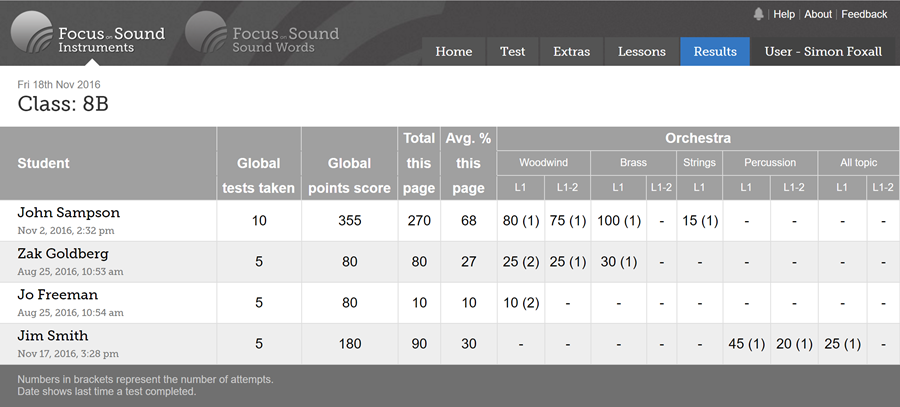Click John Sampson's Brass 100 (1) score
Screen dimensions: 900x407
coord(619,221)
